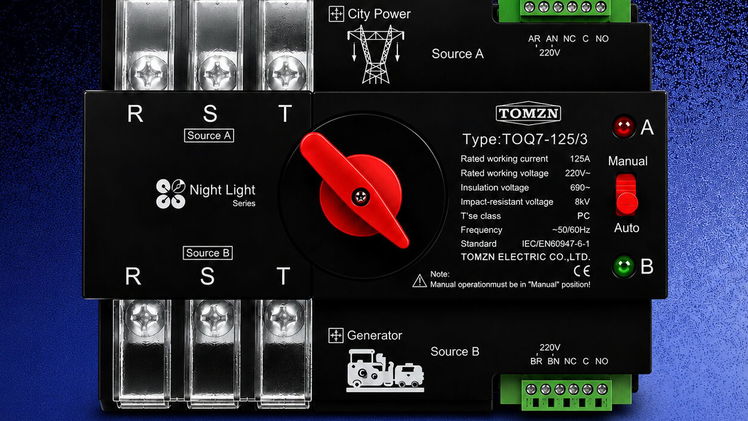This screenshot has width=748, height=421.
Task: Click the Generator label
Action: tap(374, 335)
